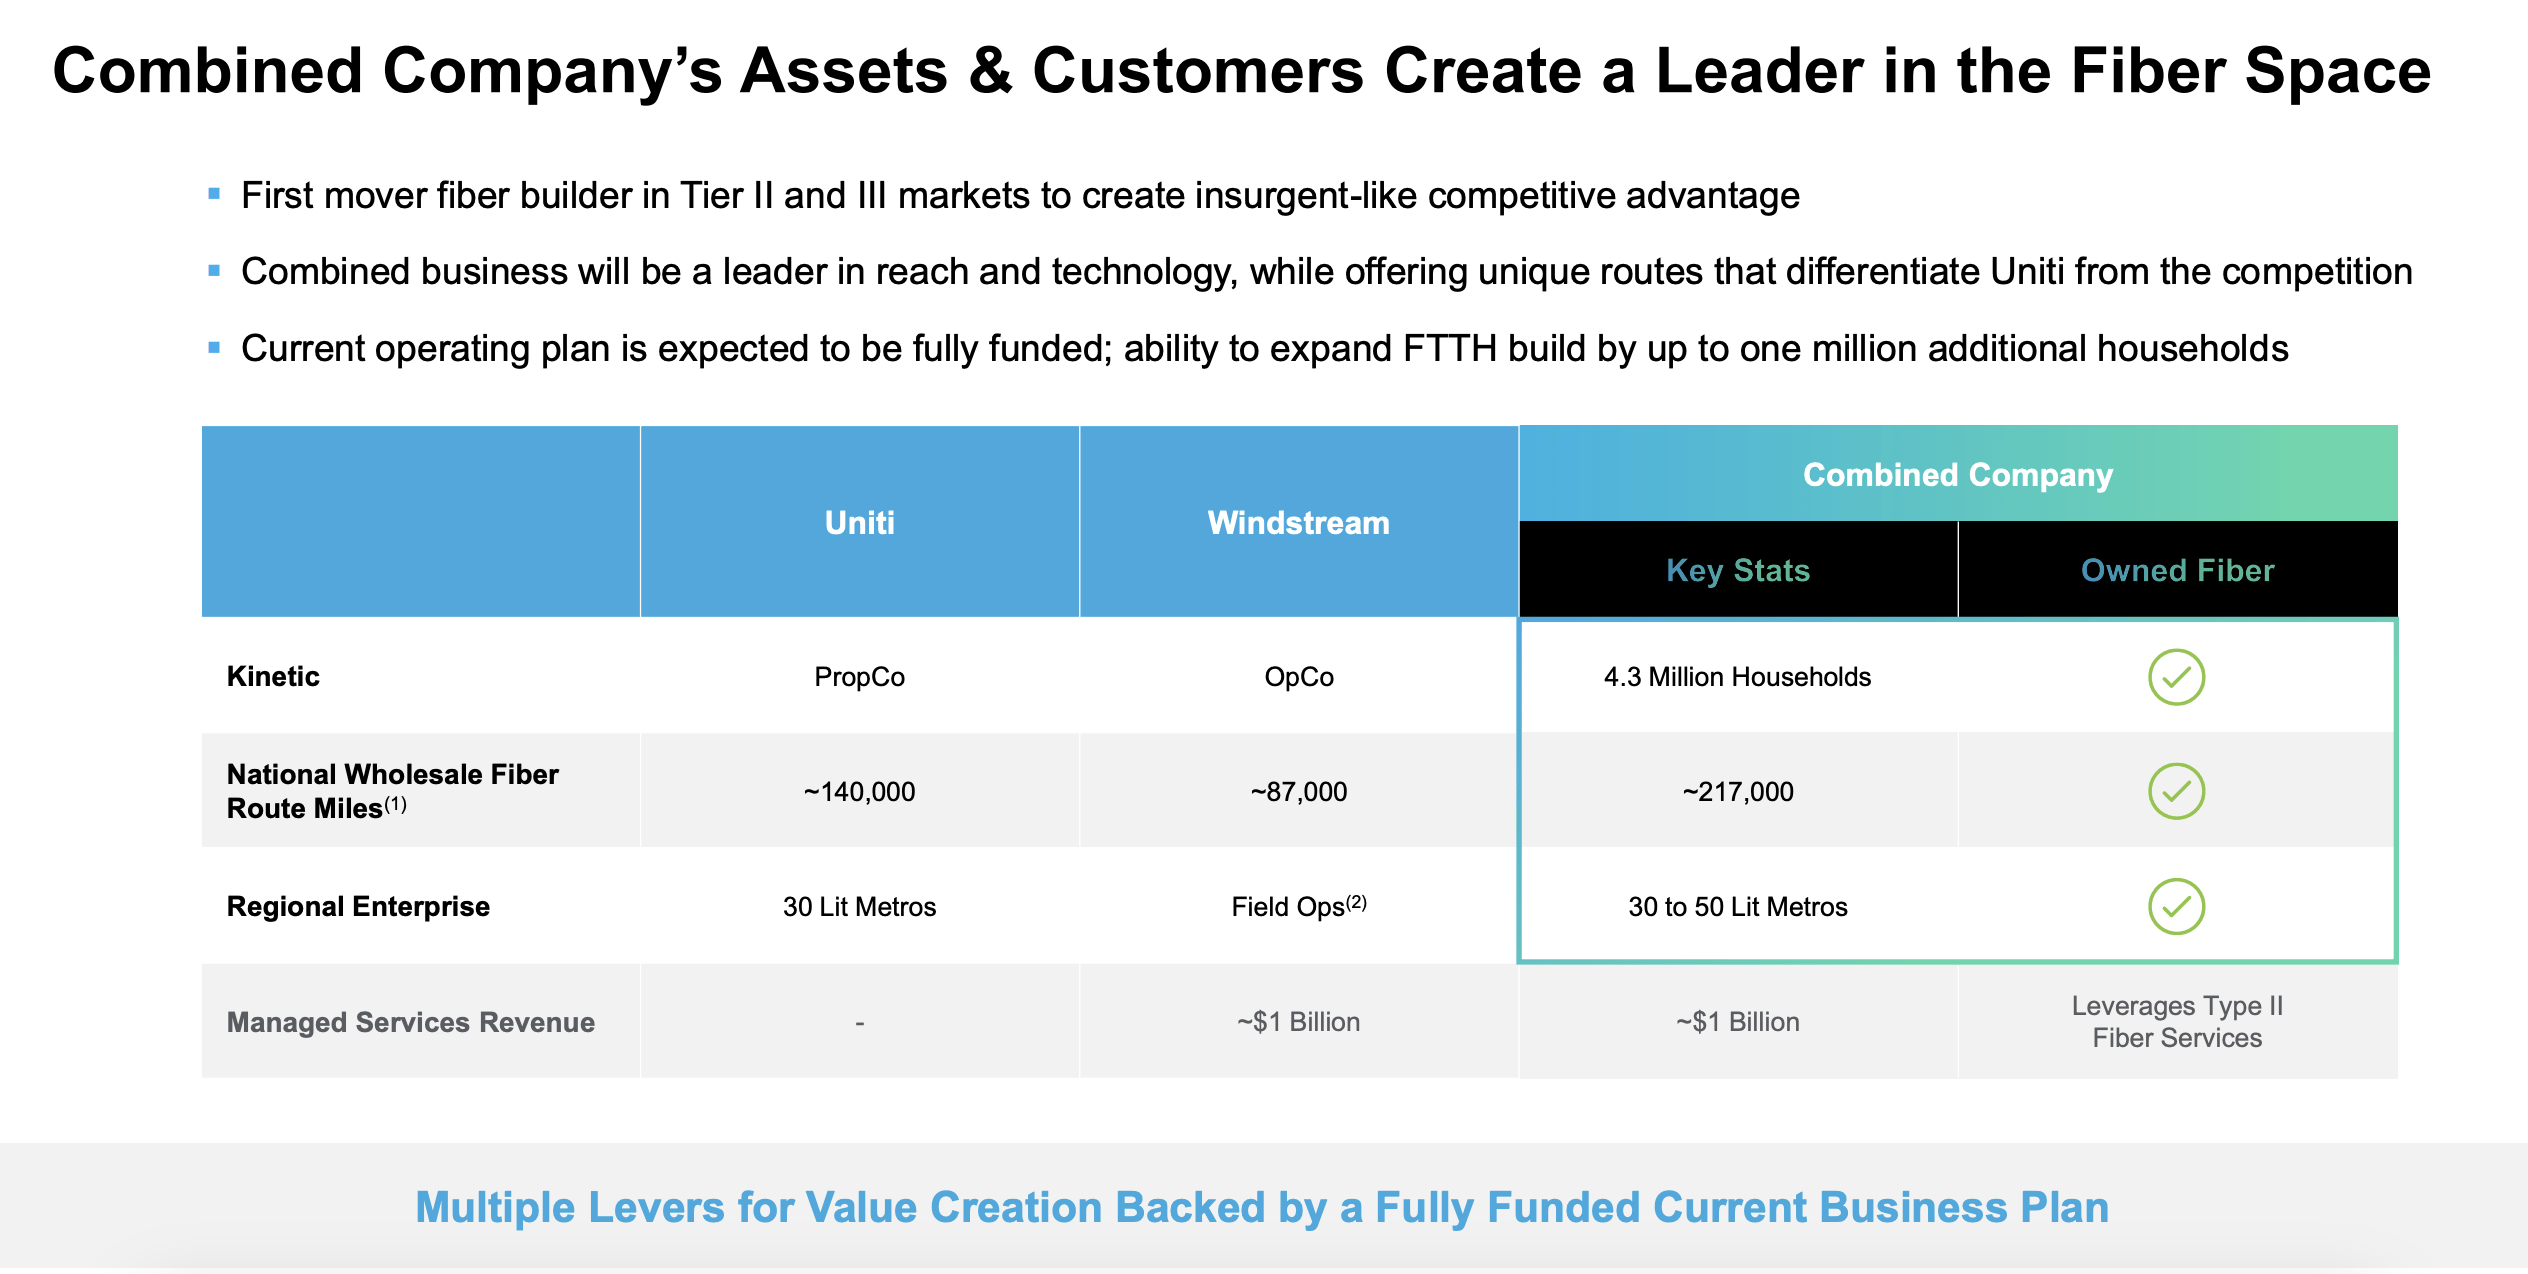Click the Owned Fiber subheader
Viewport: 2528px width, 1274px height.
[x=2177, y=570]
